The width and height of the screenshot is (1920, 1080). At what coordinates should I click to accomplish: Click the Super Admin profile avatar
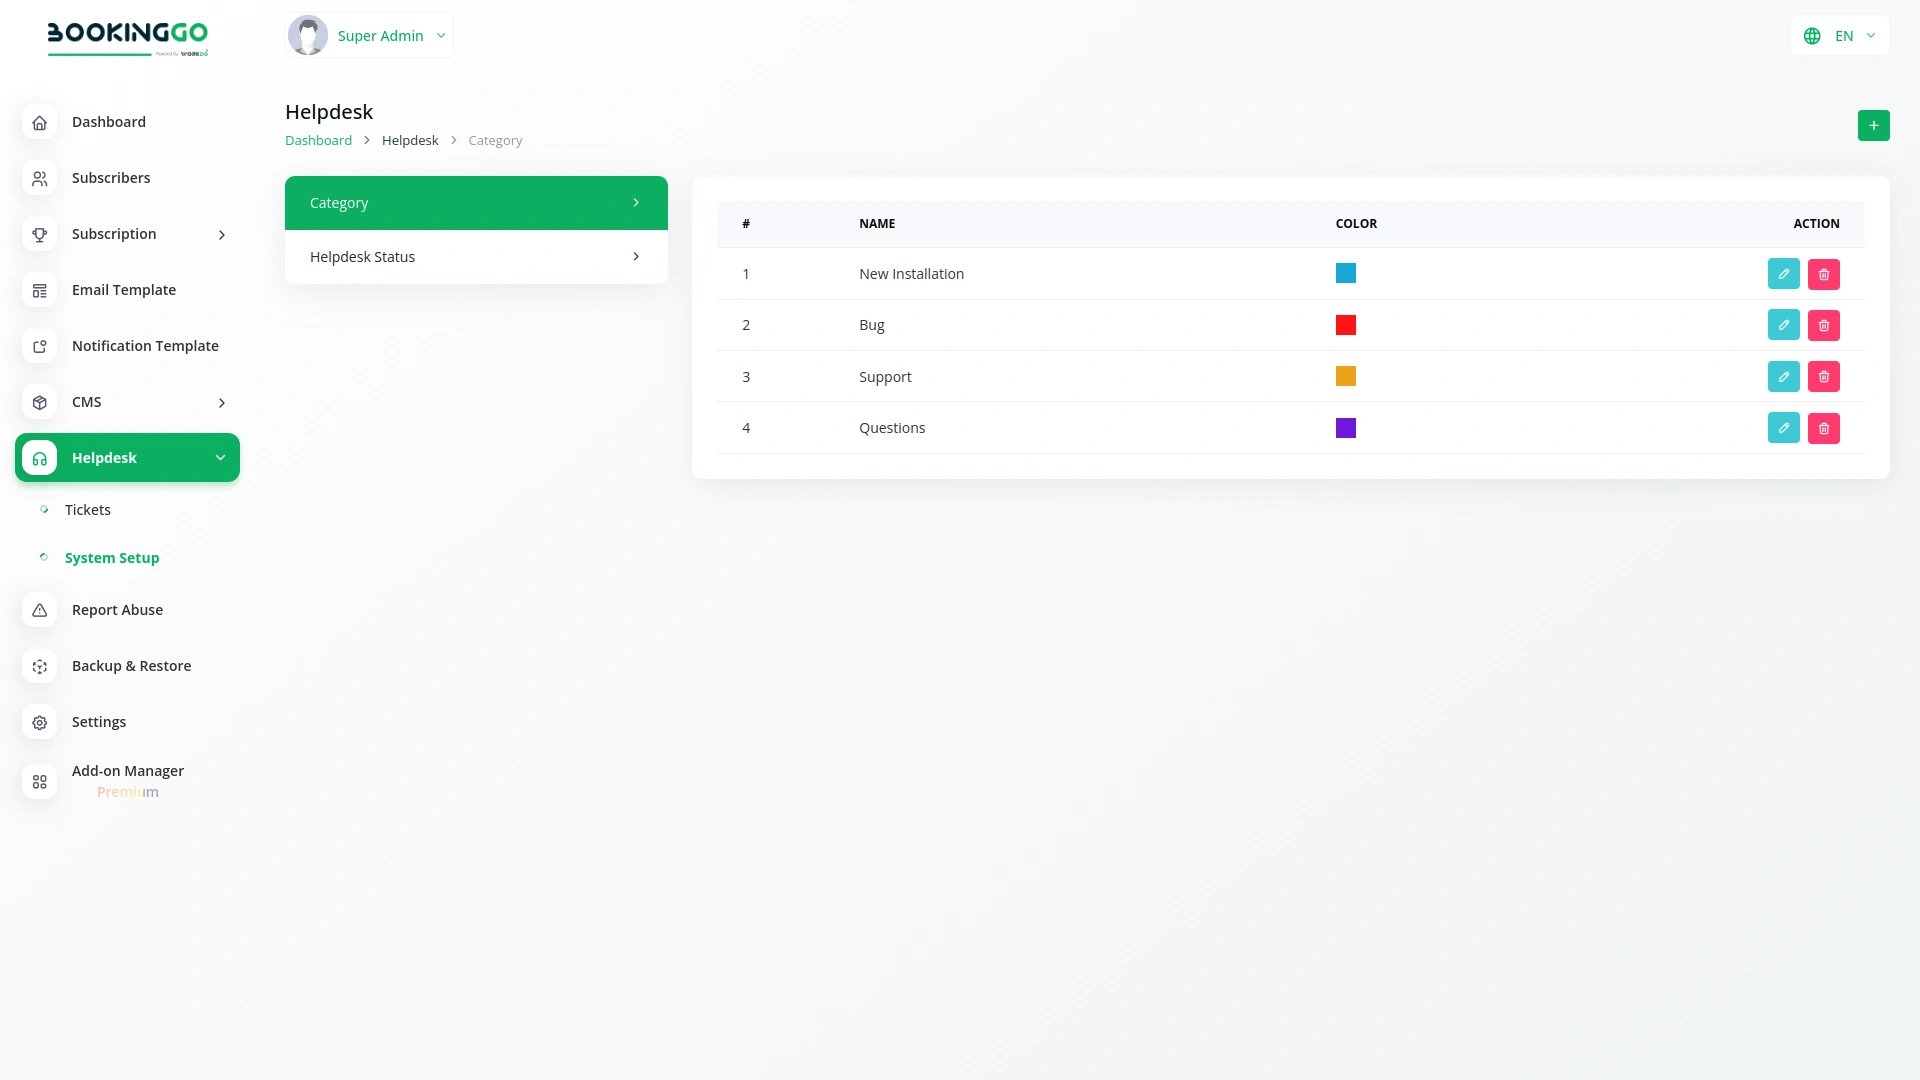click(x=308, y=34)
